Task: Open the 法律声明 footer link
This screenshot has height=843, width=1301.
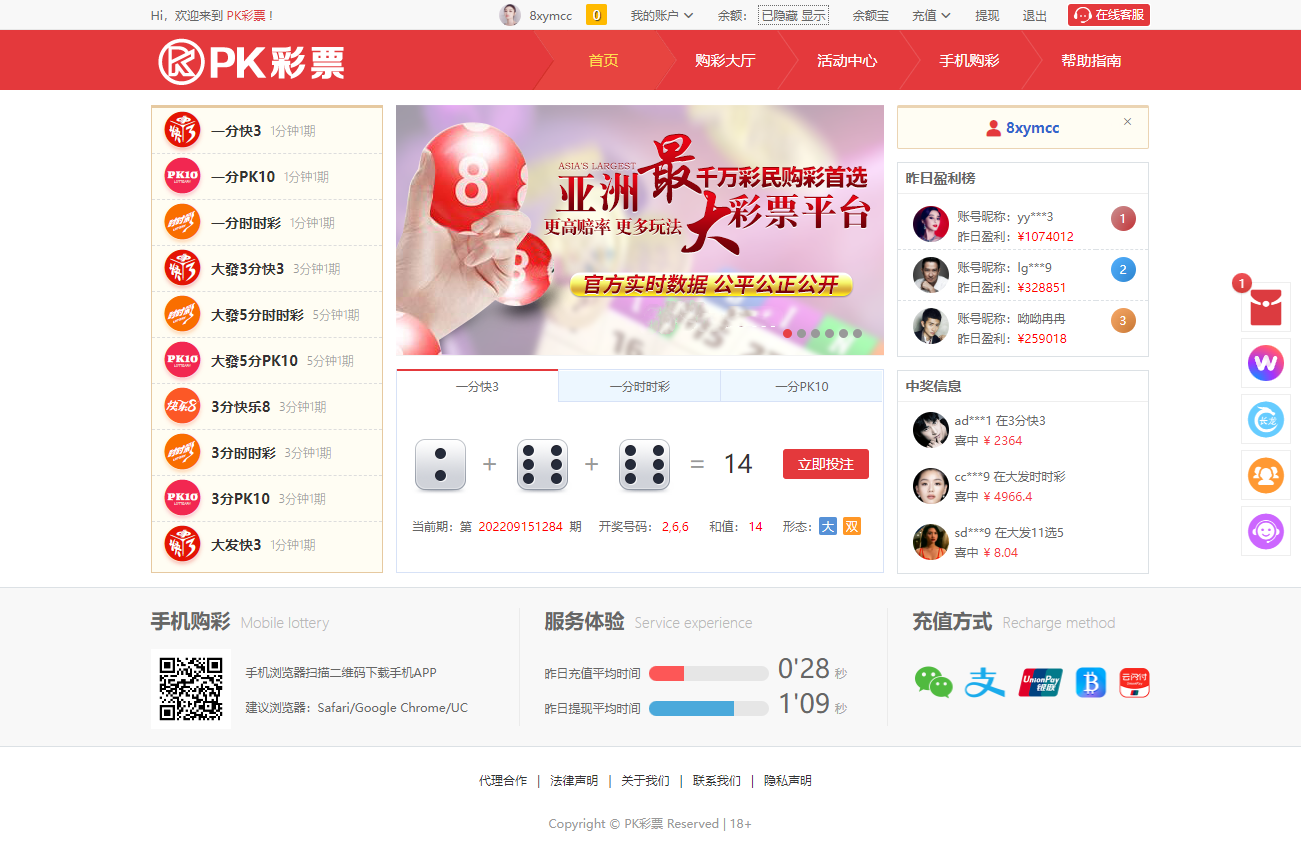Action: coord(574,781)
